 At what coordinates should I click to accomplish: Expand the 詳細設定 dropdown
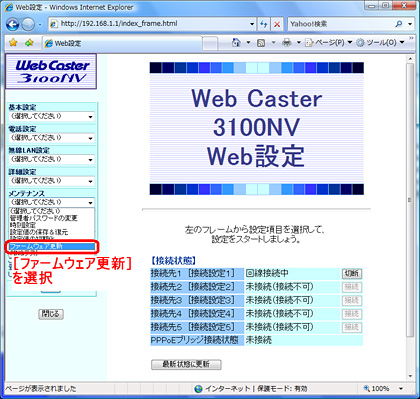click(x=52, y=181)
